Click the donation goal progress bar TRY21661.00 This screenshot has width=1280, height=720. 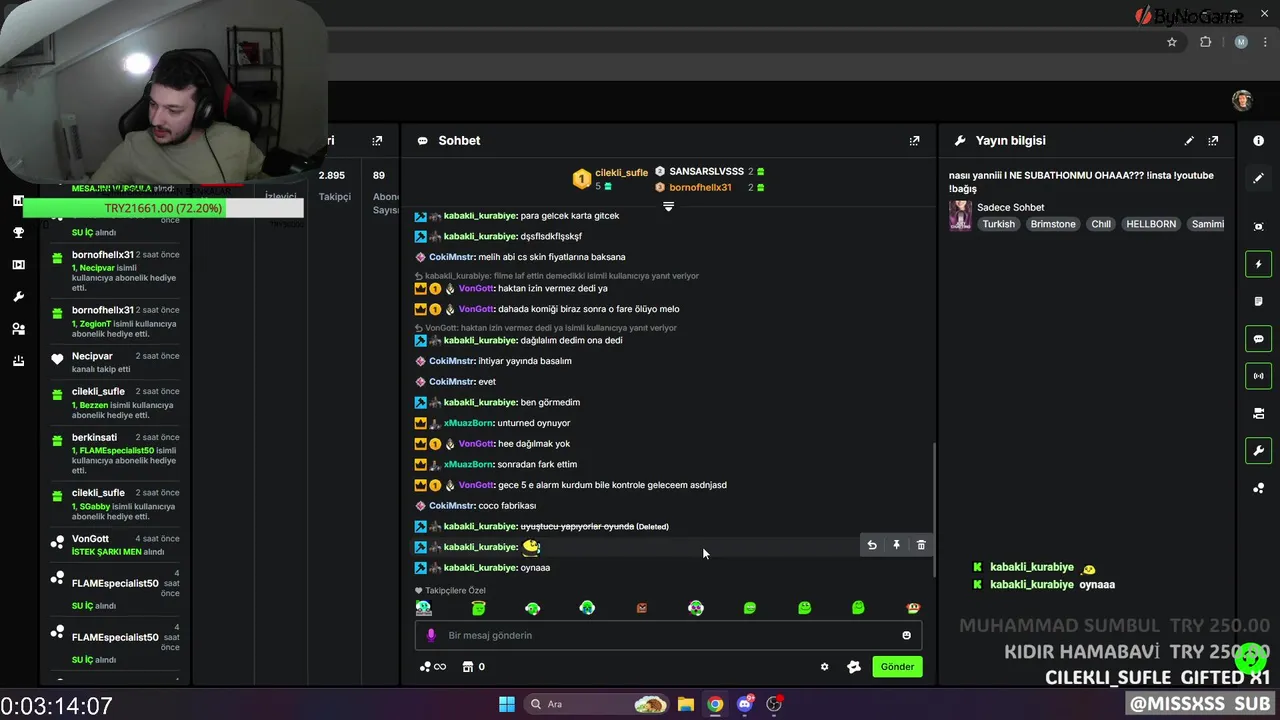(163, 208)
